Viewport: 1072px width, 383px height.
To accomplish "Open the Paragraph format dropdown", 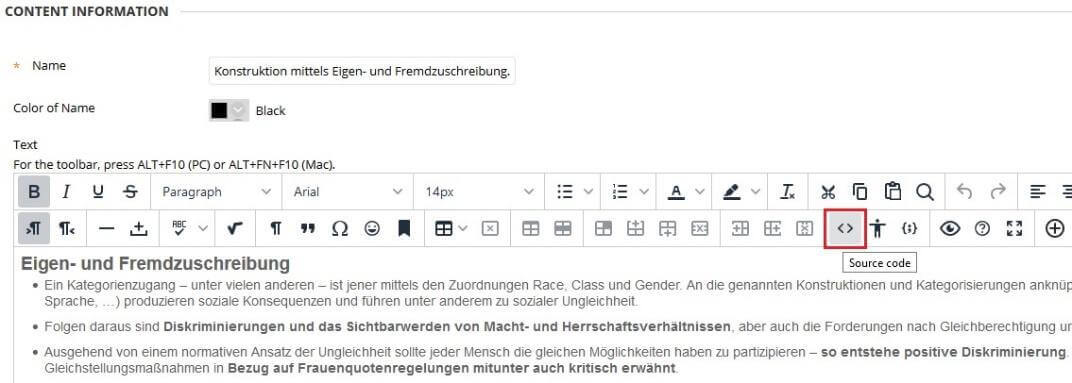I will click(x=216, y=192).
